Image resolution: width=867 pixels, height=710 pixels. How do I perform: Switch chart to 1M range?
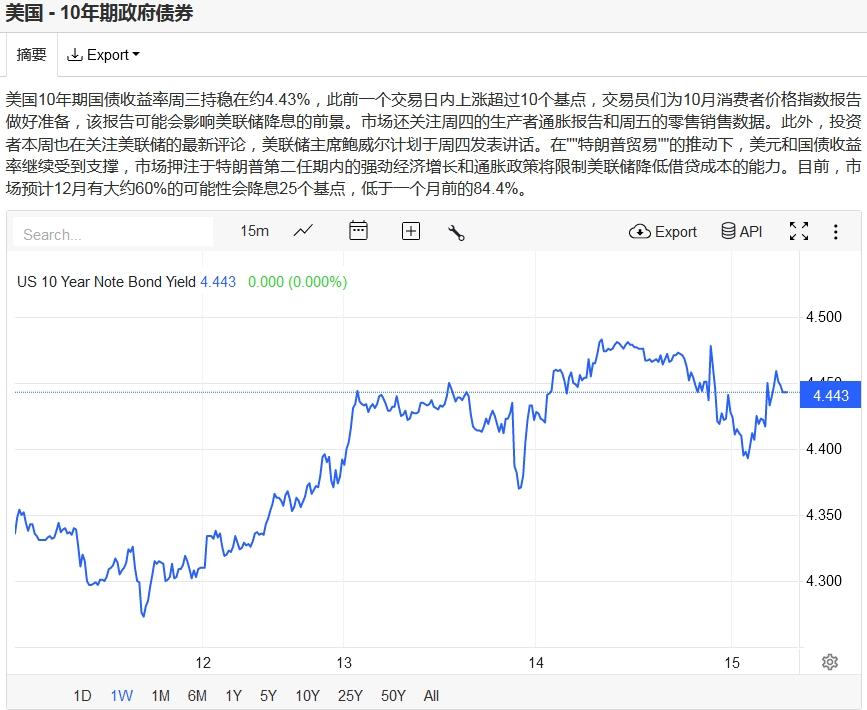160,696
